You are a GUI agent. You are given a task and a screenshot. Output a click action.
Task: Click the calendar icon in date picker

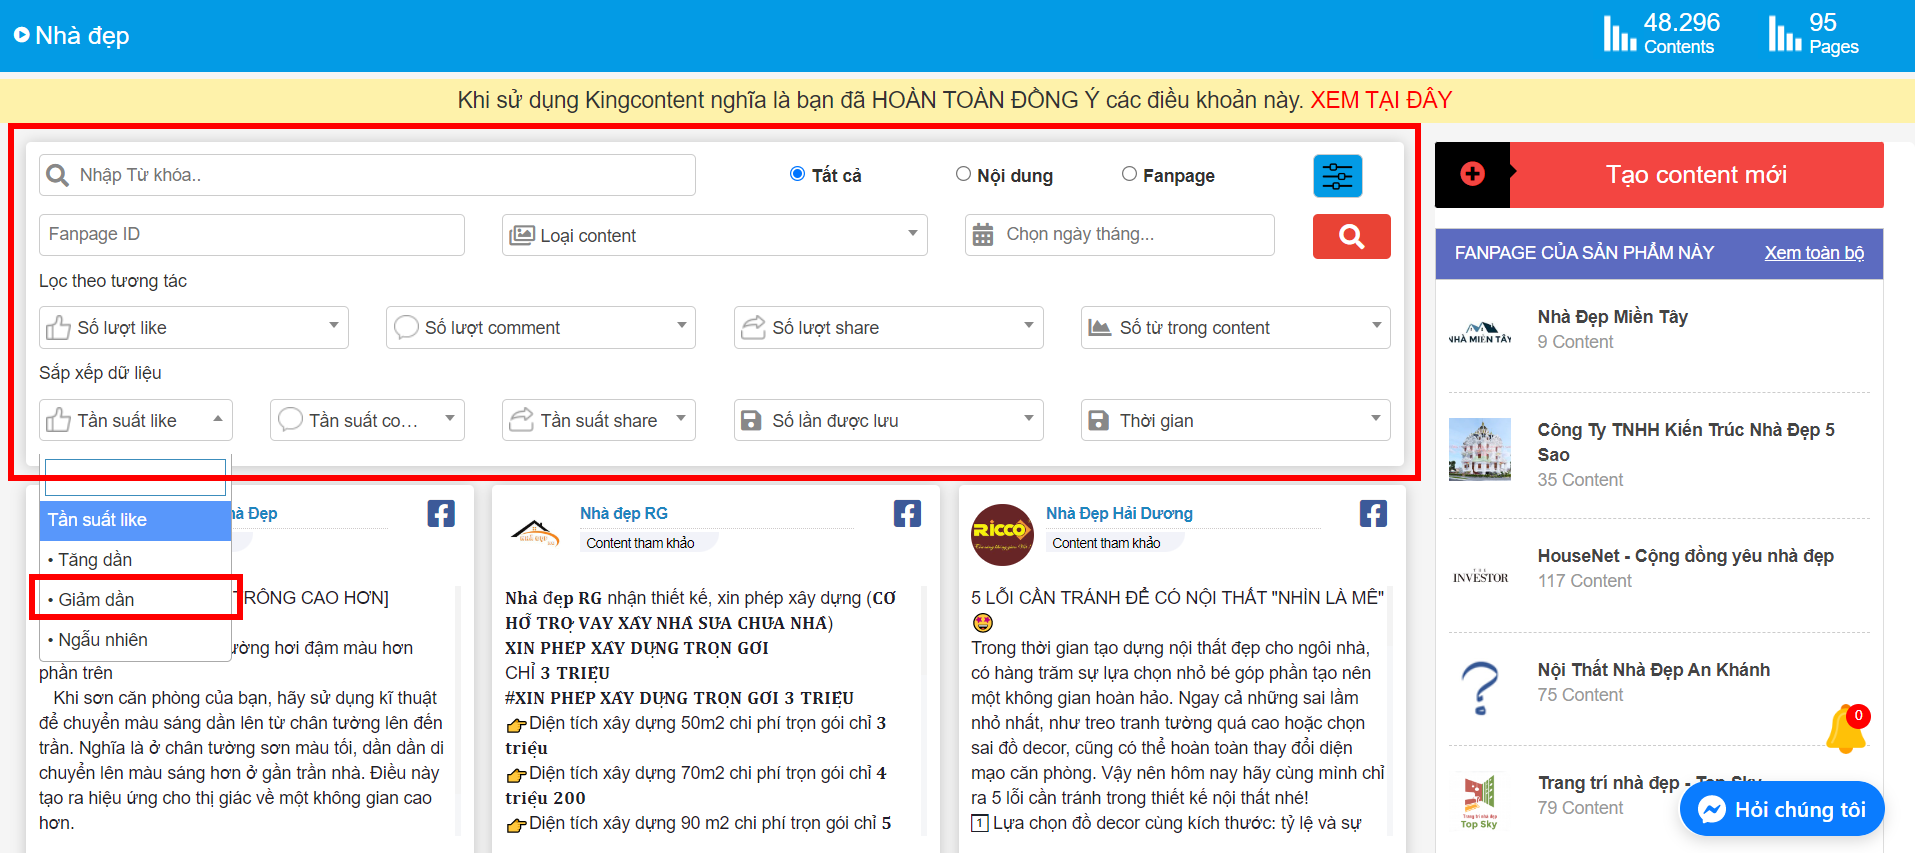(983, 235)
